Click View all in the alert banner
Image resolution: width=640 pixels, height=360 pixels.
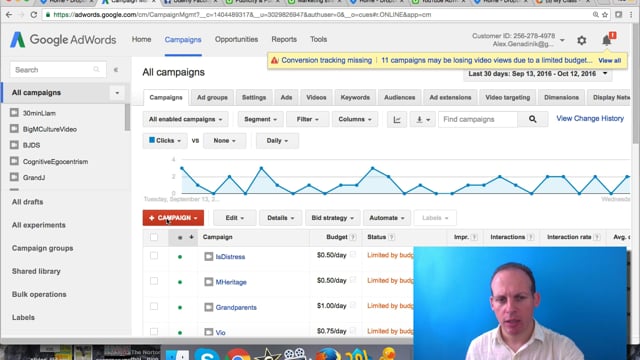609,60
